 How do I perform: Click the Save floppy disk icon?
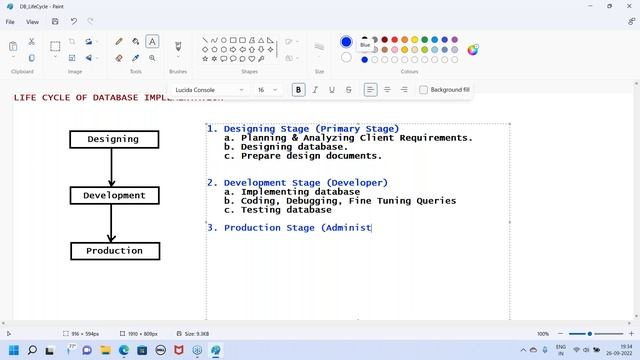coord(55,21)
